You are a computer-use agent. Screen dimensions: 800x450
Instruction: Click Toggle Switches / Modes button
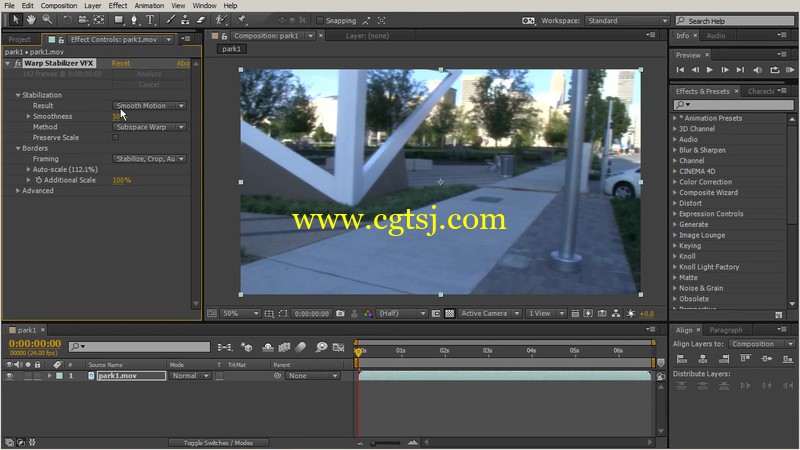click(218, 443)
